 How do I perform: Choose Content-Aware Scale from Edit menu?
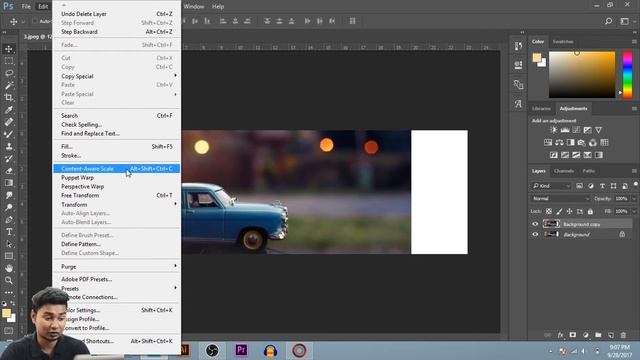[x=117, y=169]
